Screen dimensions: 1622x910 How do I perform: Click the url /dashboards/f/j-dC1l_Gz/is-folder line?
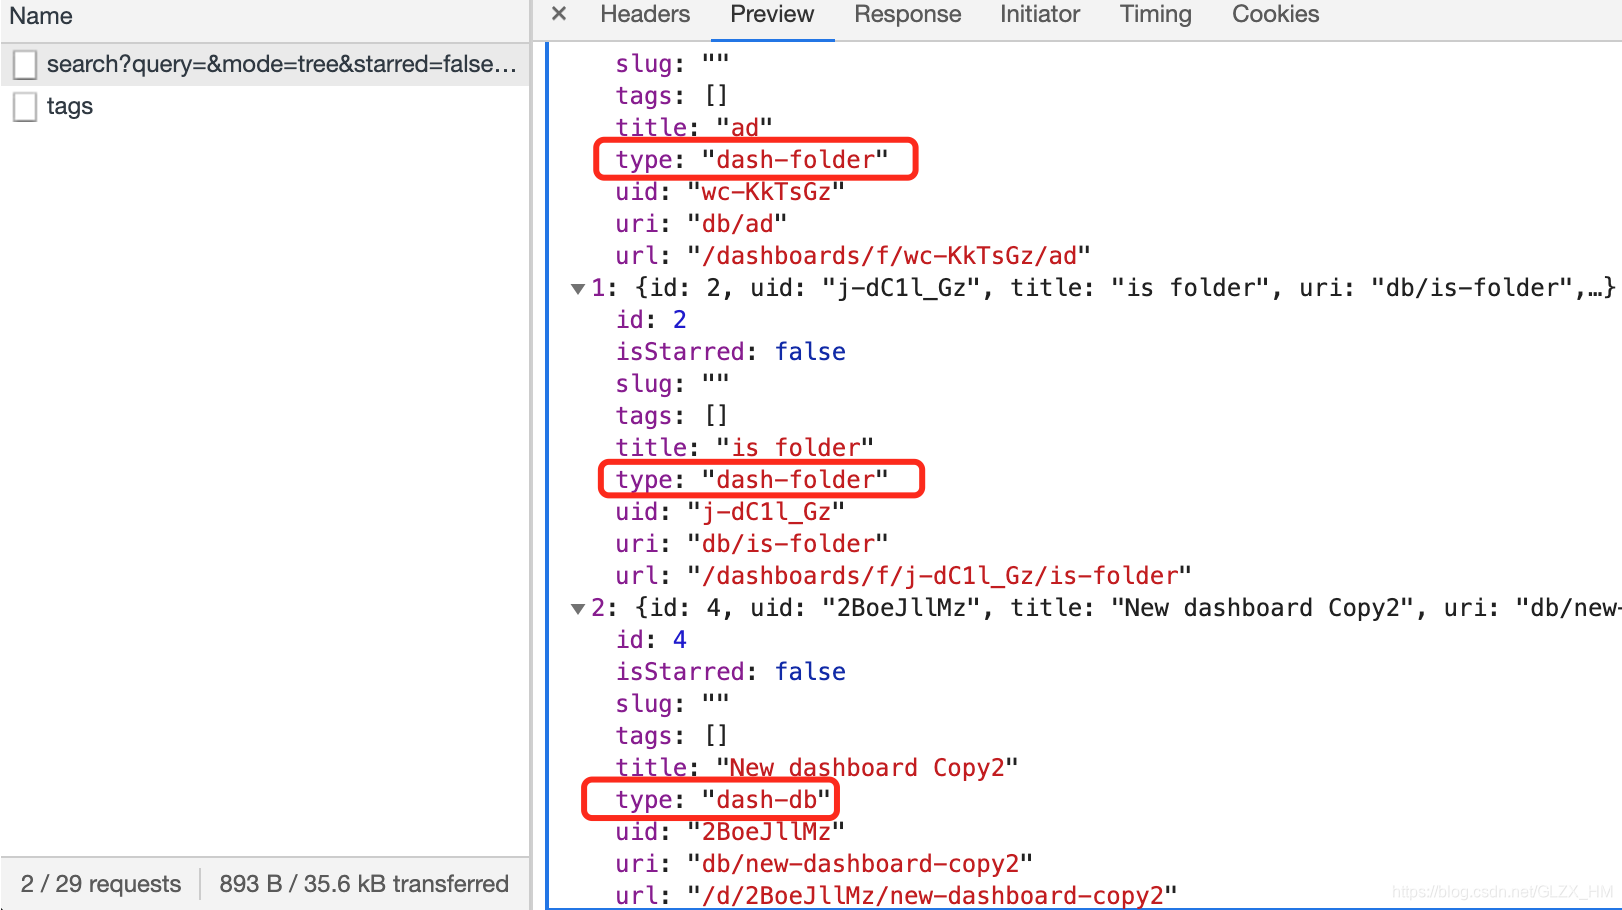pyautogui.click(x=903, y=576)
